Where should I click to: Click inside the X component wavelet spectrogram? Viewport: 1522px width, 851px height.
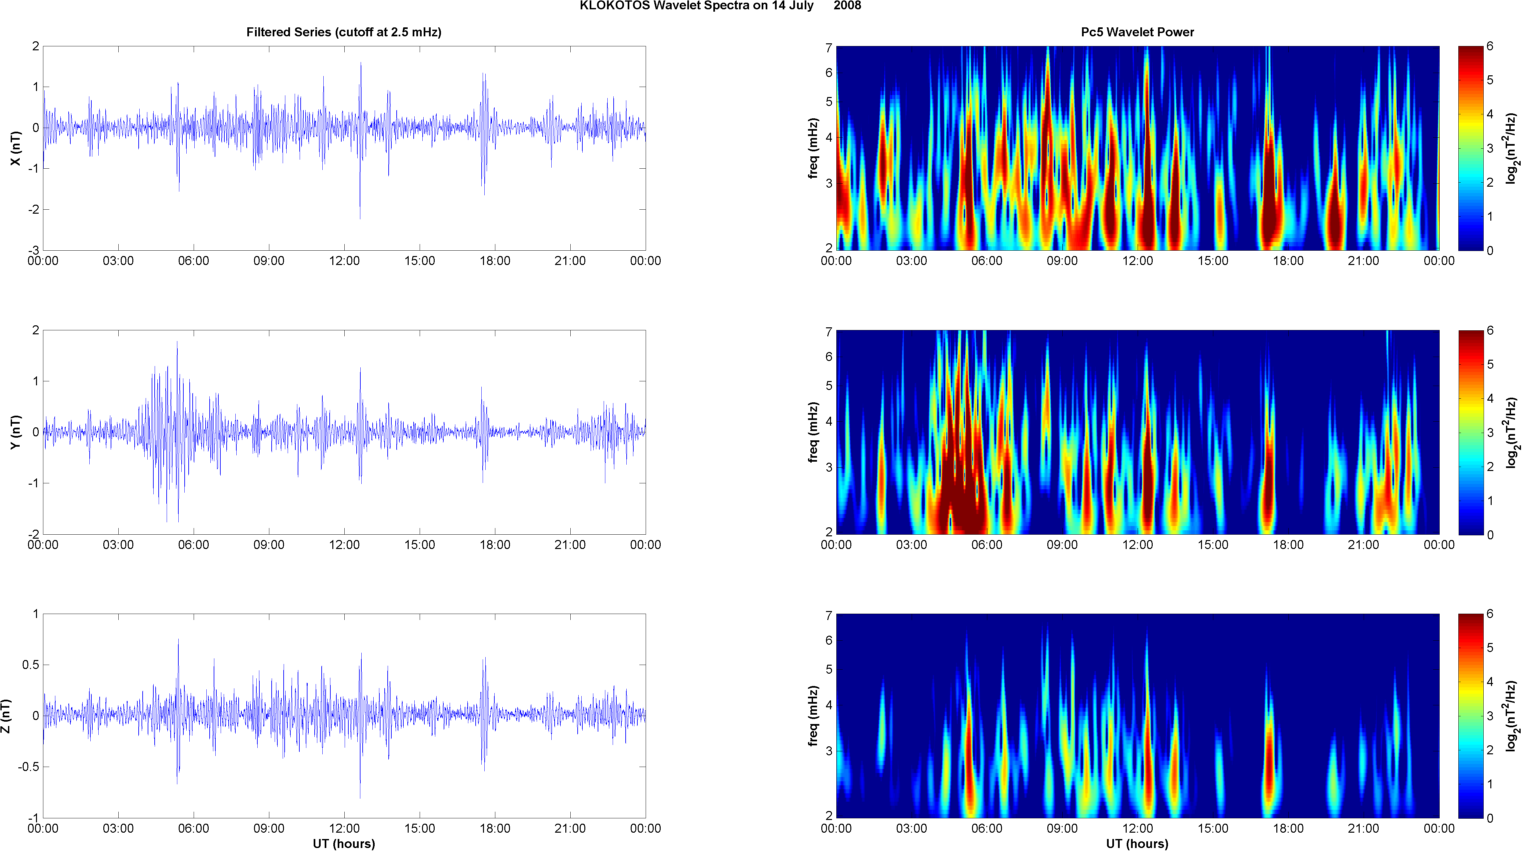tap(1137, 148)
